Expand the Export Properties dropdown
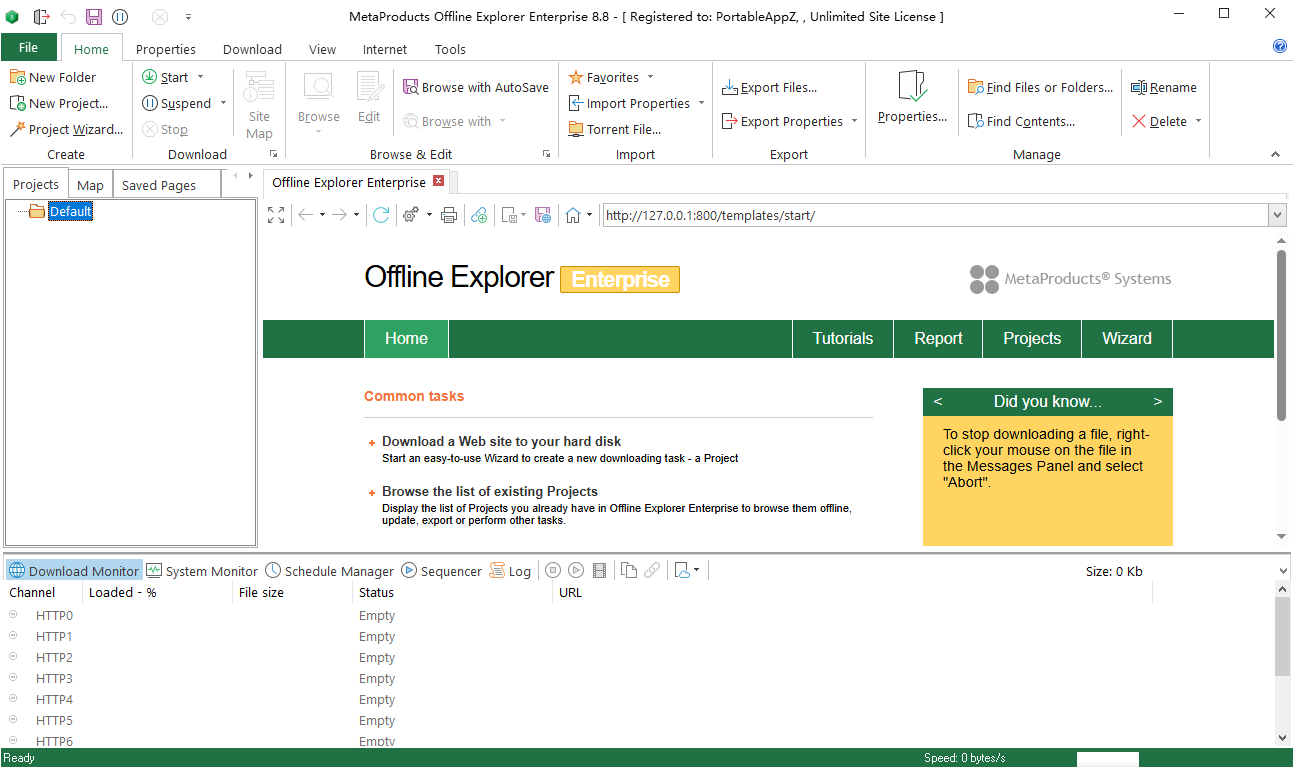Screen dimensions: 1294x768 click(853, 121)
